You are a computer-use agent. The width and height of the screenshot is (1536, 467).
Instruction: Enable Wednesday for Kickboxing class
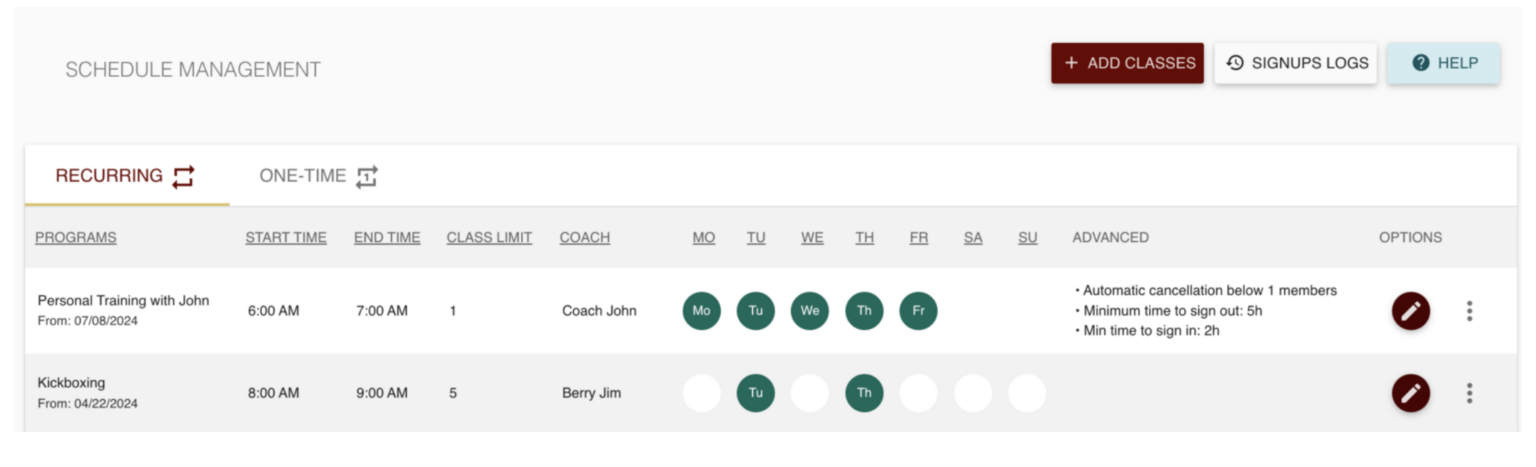point(810,393)
